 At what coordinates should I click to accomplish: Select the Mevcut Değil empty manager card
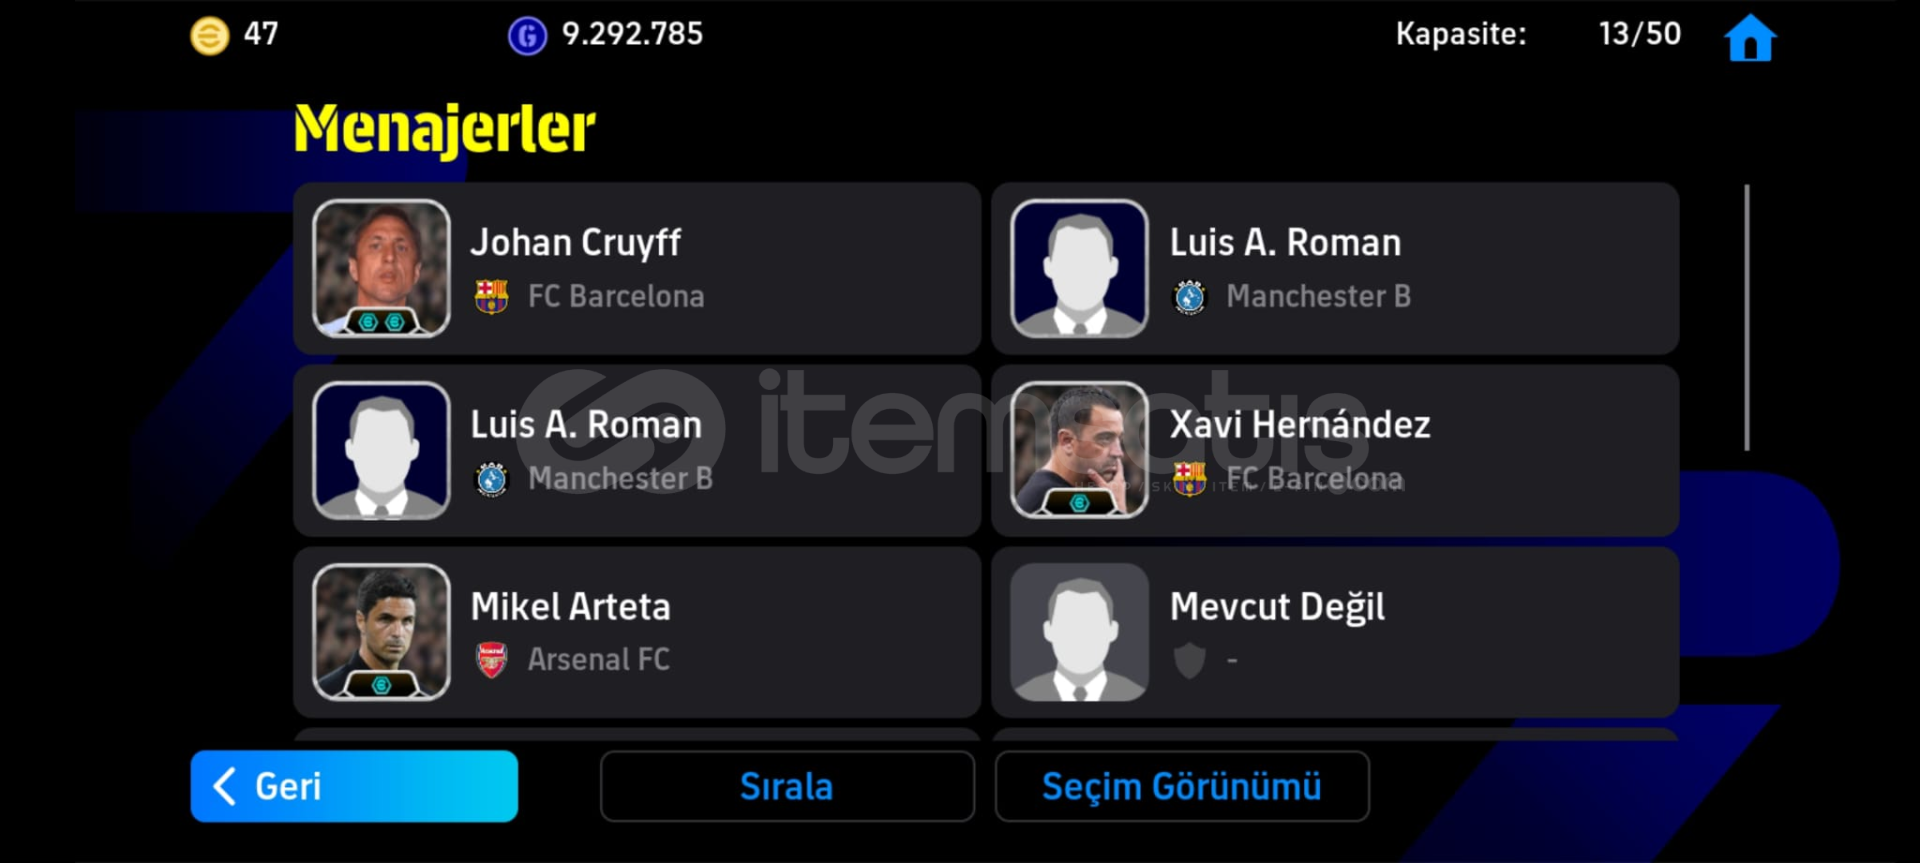coord(1335,632)
